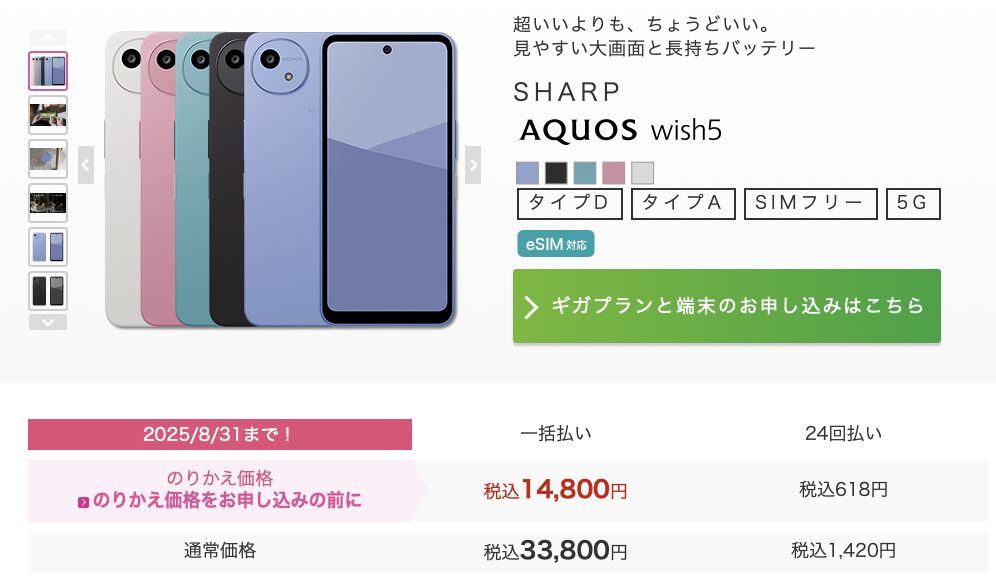Select the black color swatch
Viewport: 996px width, 581px height.
pyautogui.click(x=556, y=173)
